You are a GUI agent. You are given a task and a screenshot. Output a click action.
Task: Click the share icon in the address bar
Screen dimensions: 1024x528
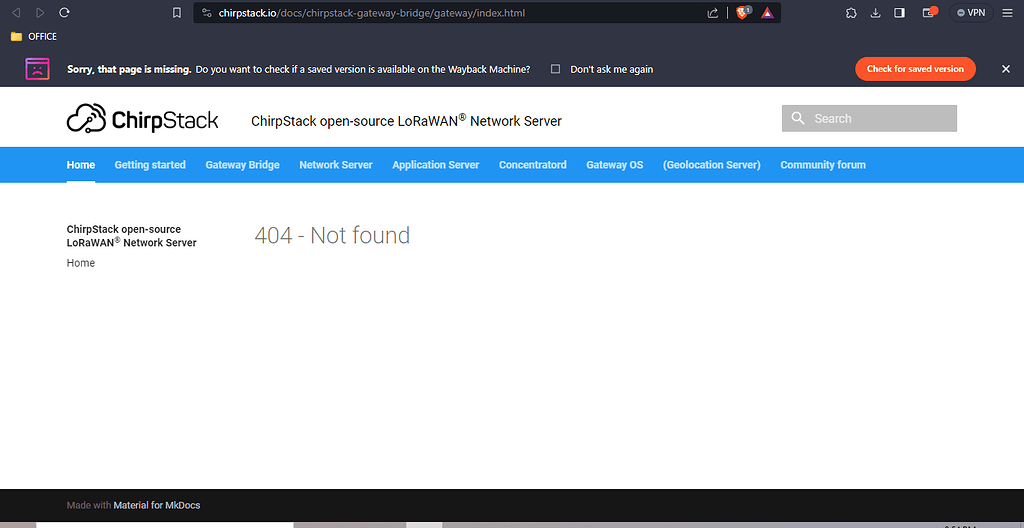pyautogui.click(x=713, y=13)
